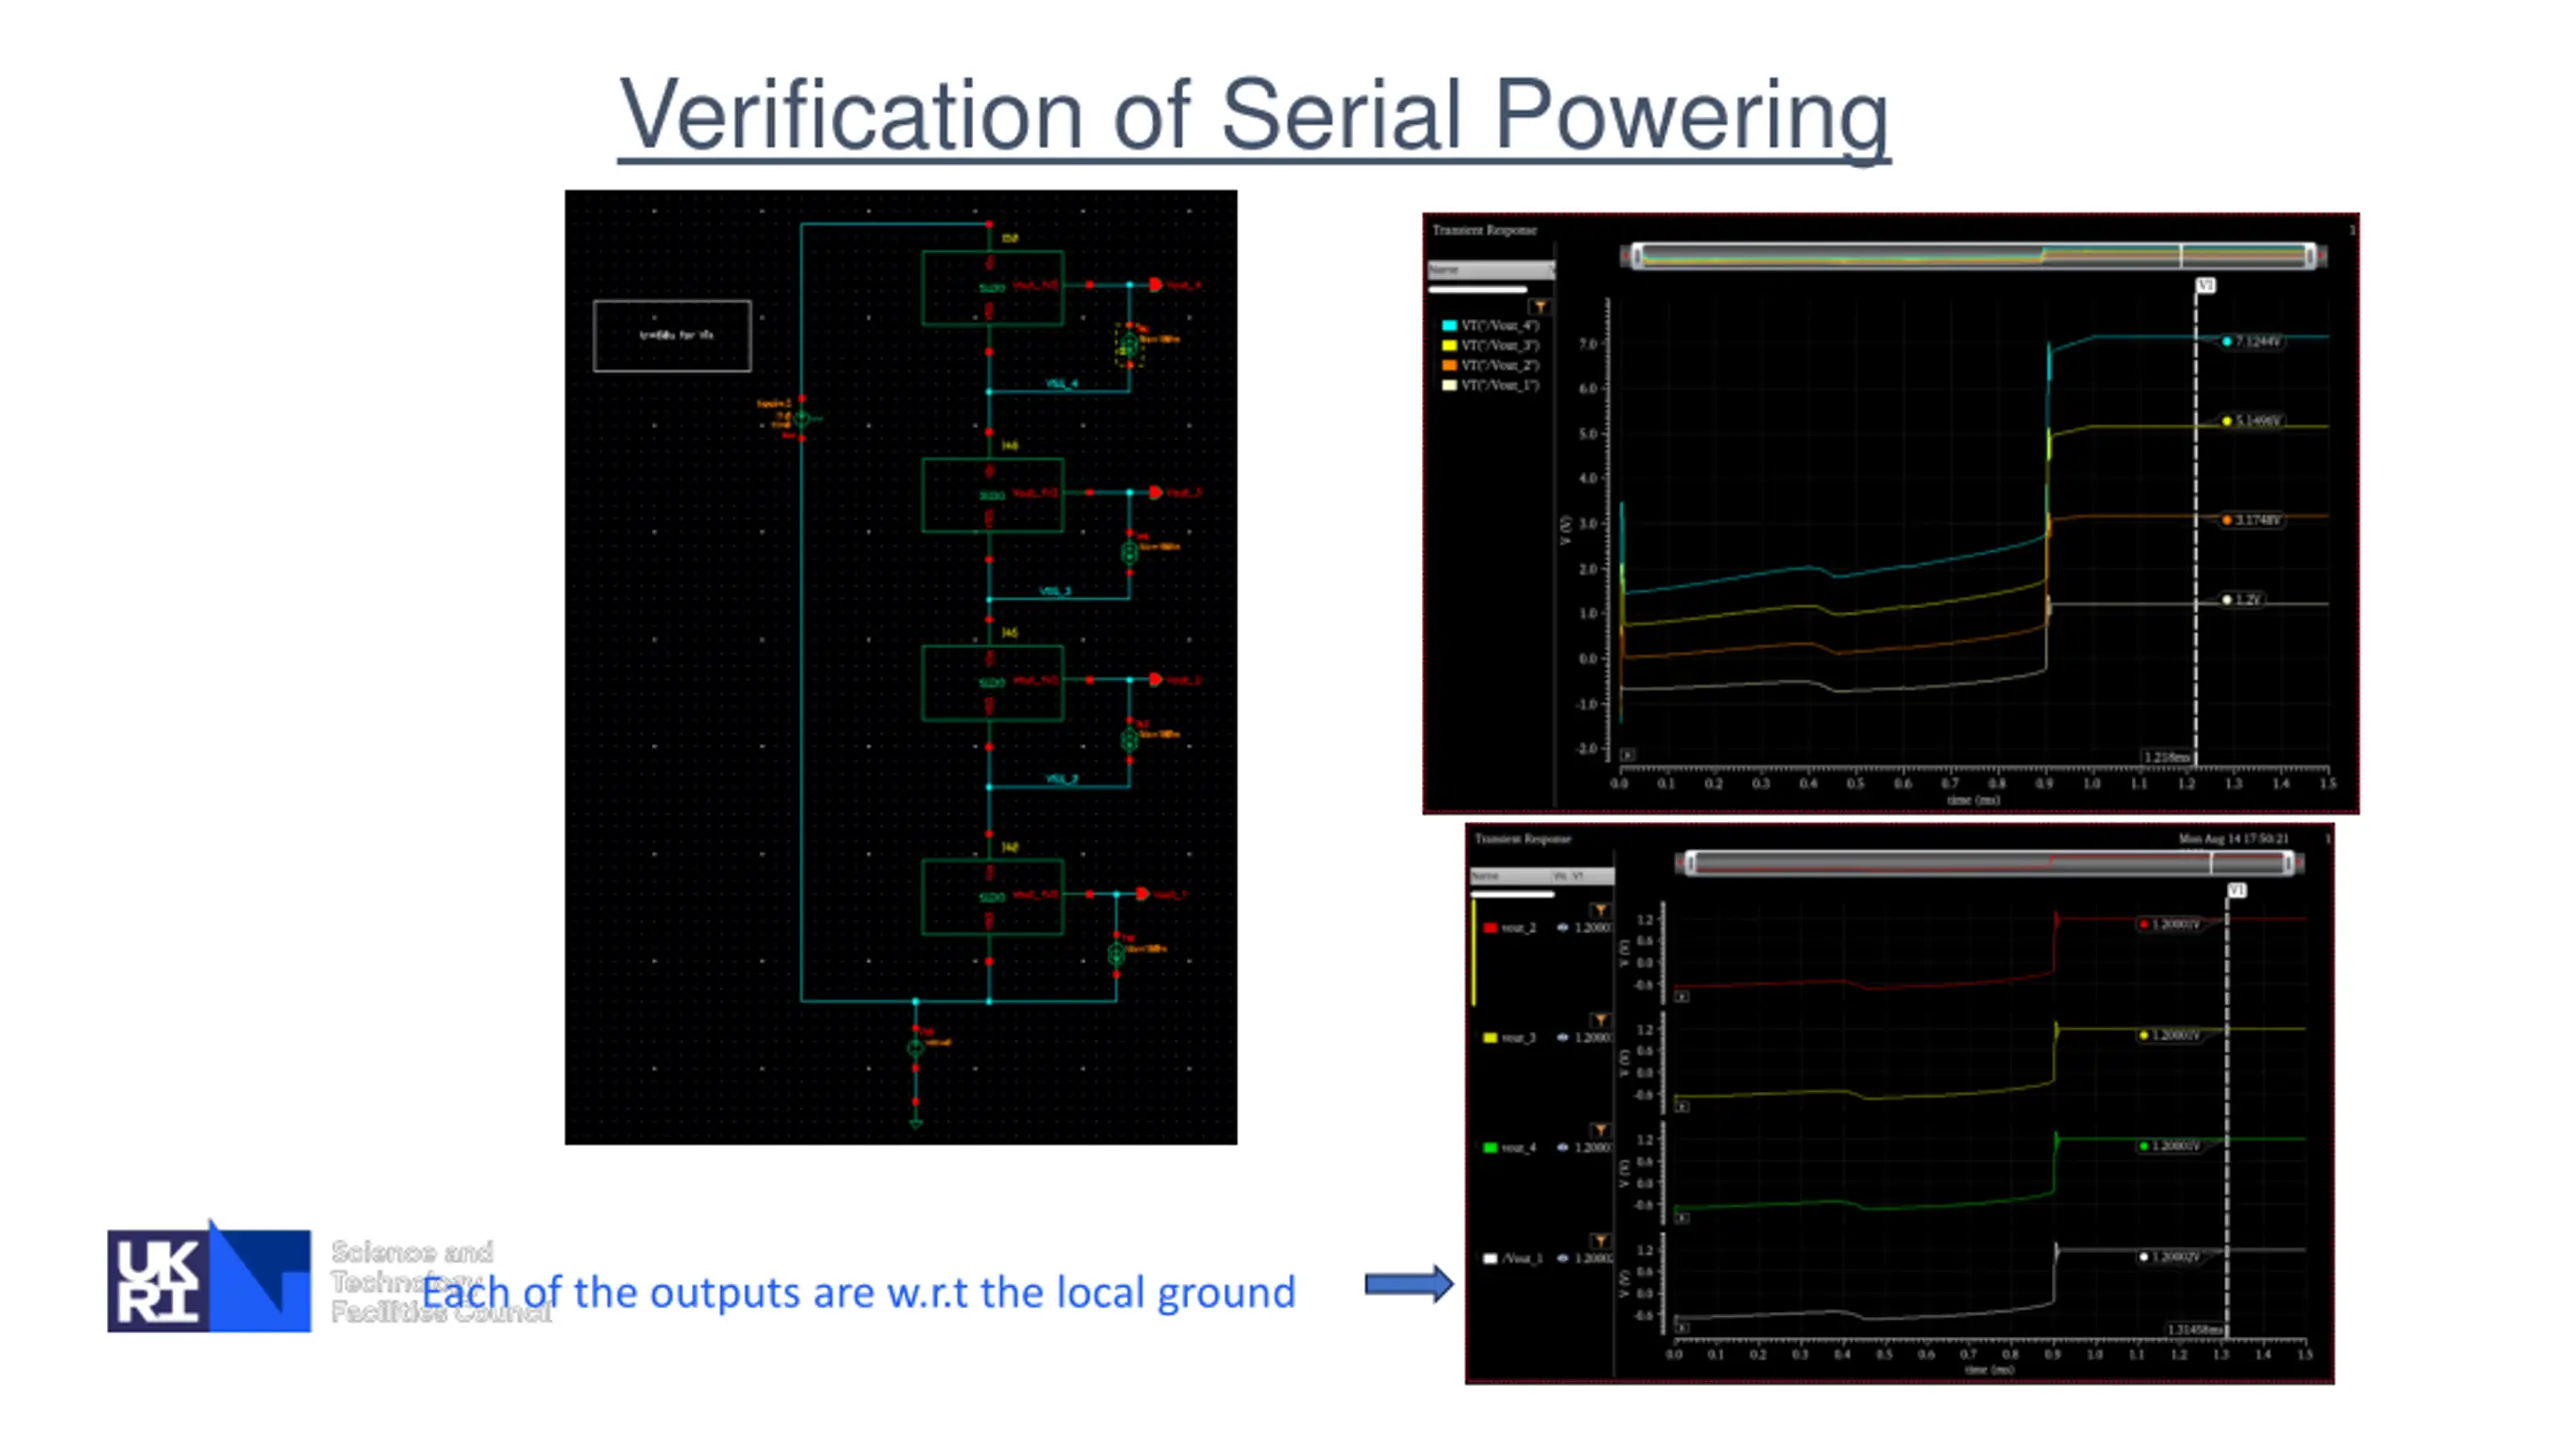Click the VSS_4 net label in schematic
The image size is (2560, 1440).
[1062, 383]
